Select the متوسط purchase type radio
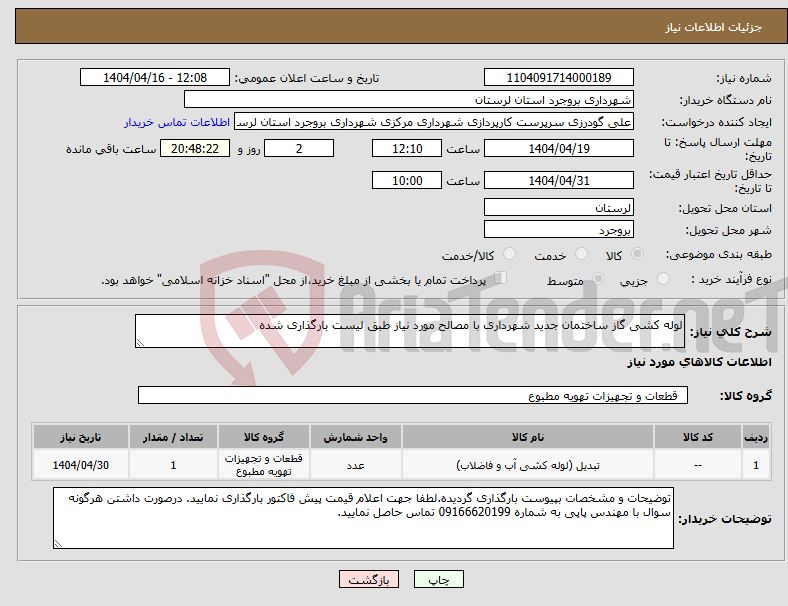The height and width of the screenshot is (606, 788). coord(598,279)
